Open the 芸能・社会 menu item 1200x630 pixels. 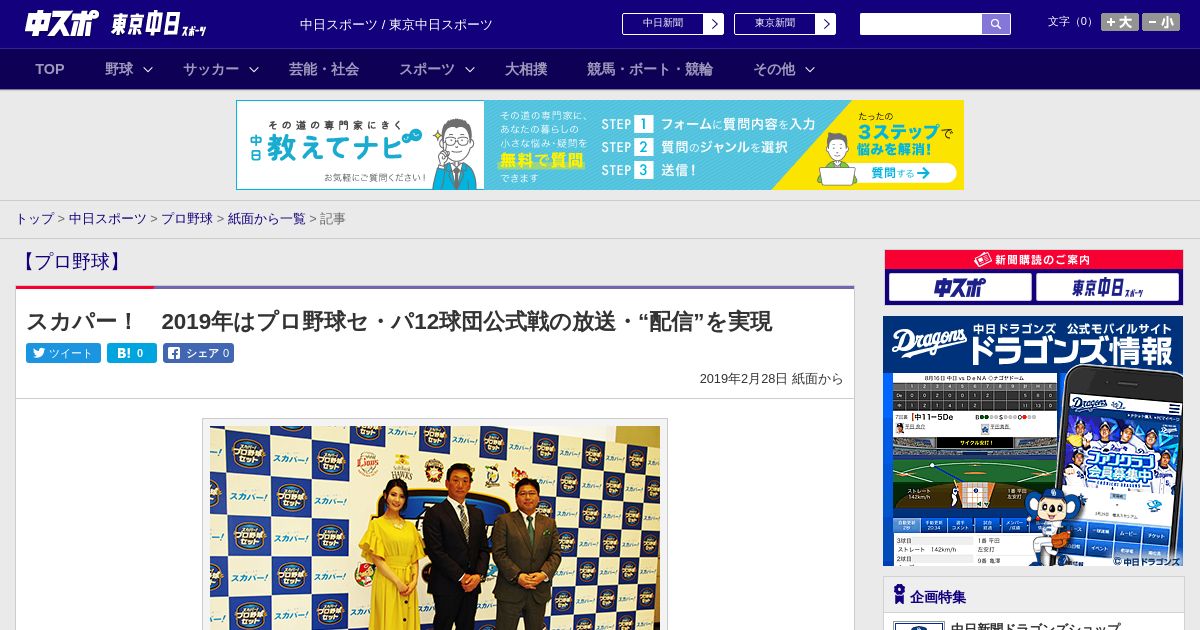point(324,69)
